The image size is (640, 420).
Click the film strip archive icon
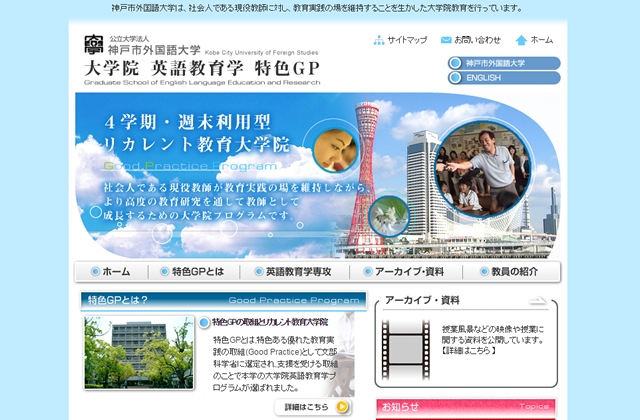point(405,350)
